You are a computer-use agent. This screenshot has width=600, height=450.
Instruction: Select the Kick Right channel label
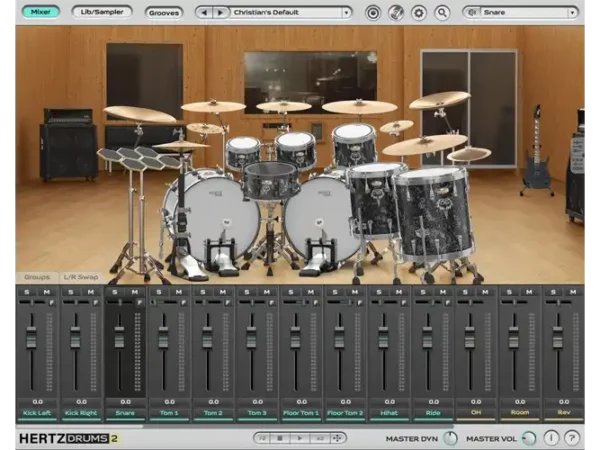click(81, 413)
